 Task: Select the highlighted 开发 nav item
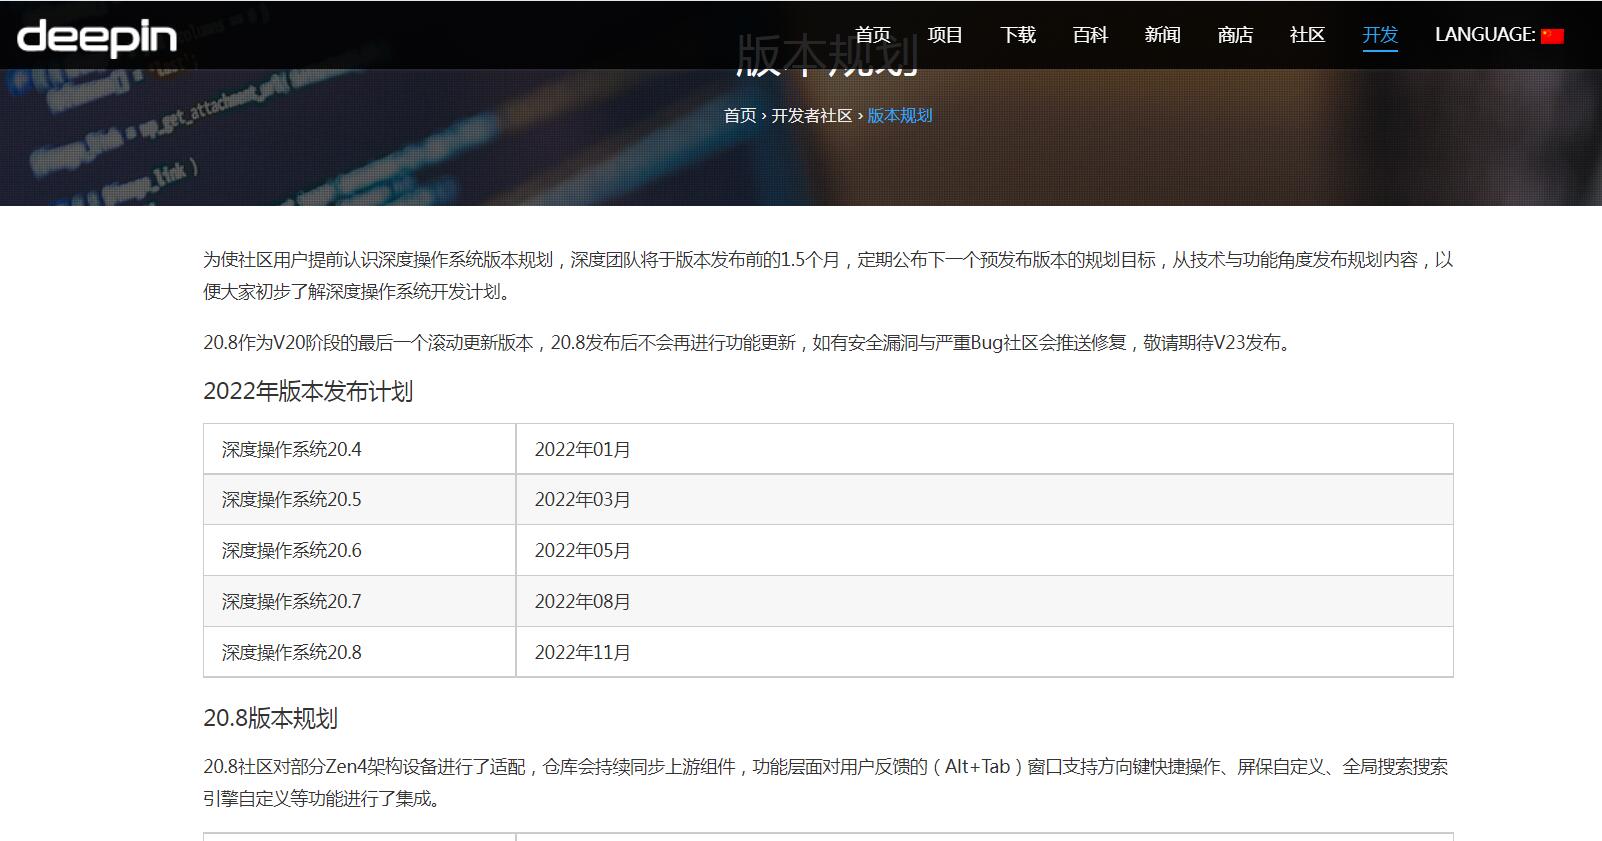coord(1380,35)
